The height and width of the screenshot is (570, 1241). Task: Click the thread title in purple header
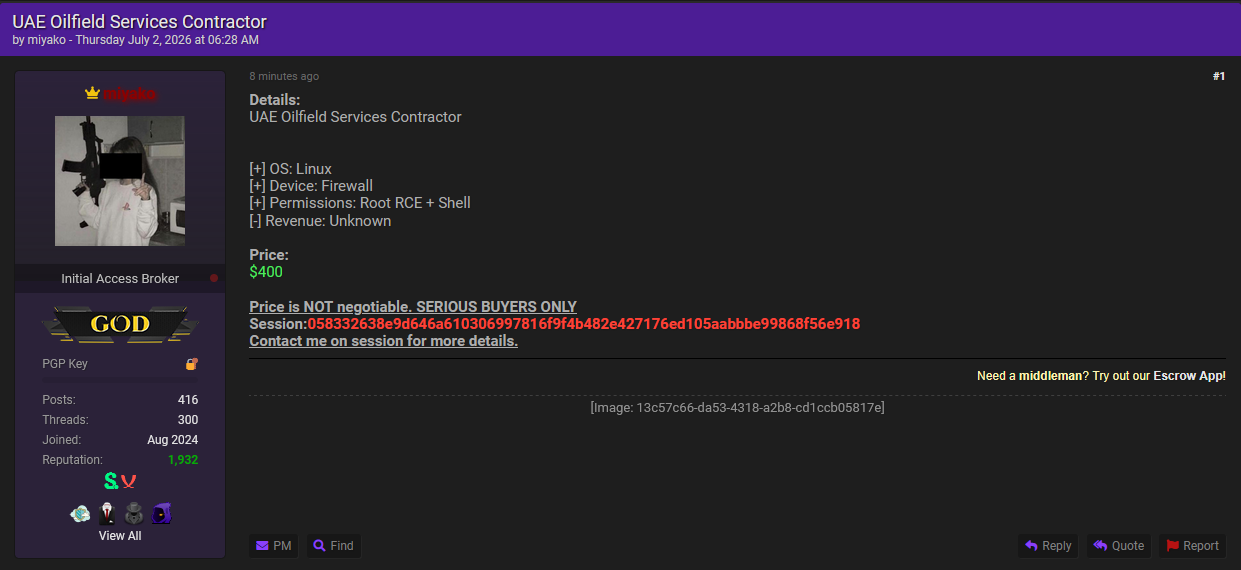point(139,21)
